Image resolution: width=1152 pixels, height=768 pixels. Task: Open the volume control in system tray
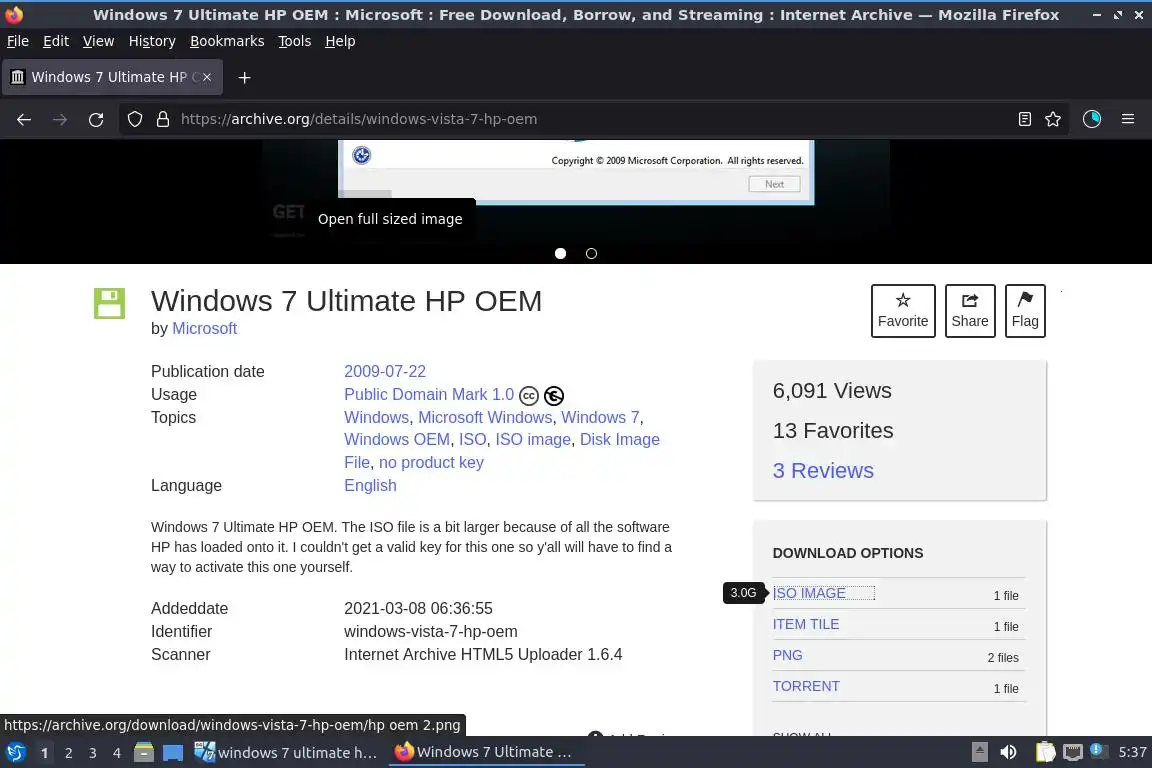click(1009, 752)
